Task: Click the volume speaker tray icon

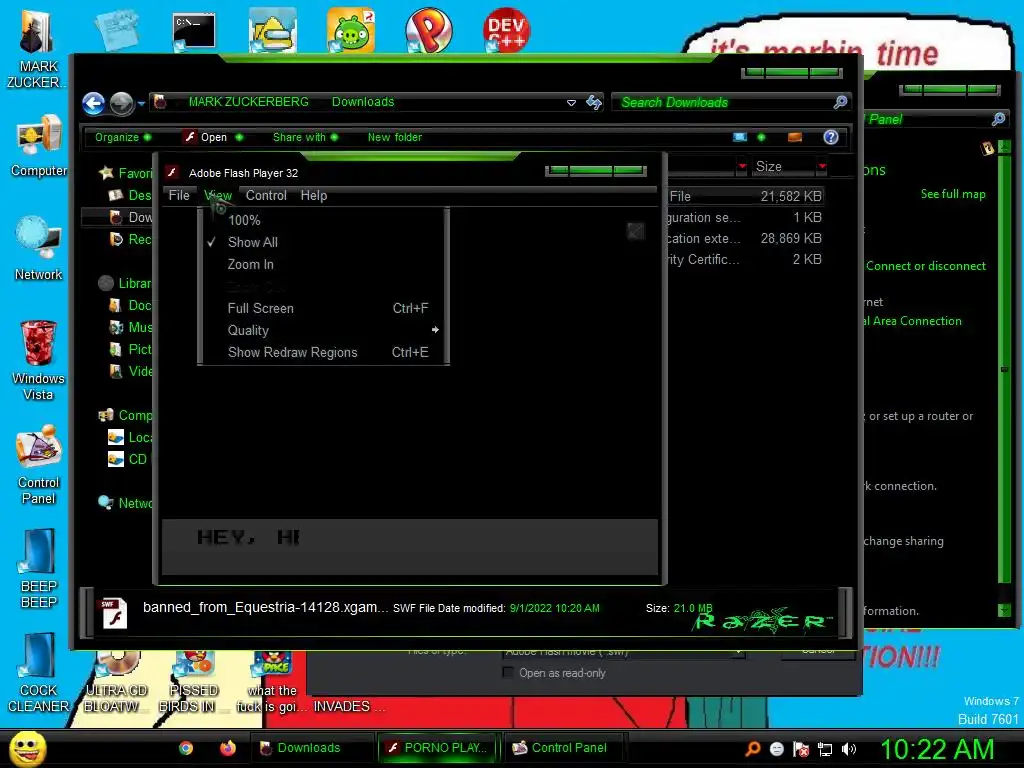Action: [849, 749]
